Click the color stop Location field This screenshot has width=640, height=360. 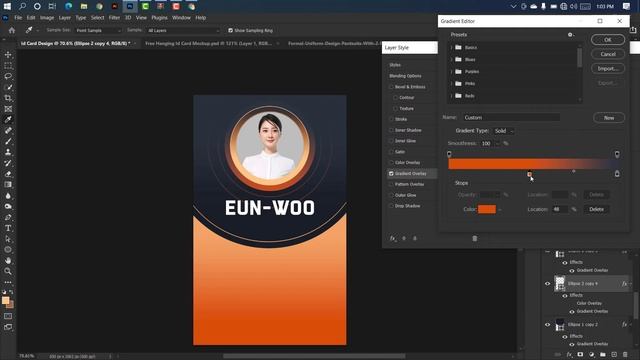tap(560, 209)
